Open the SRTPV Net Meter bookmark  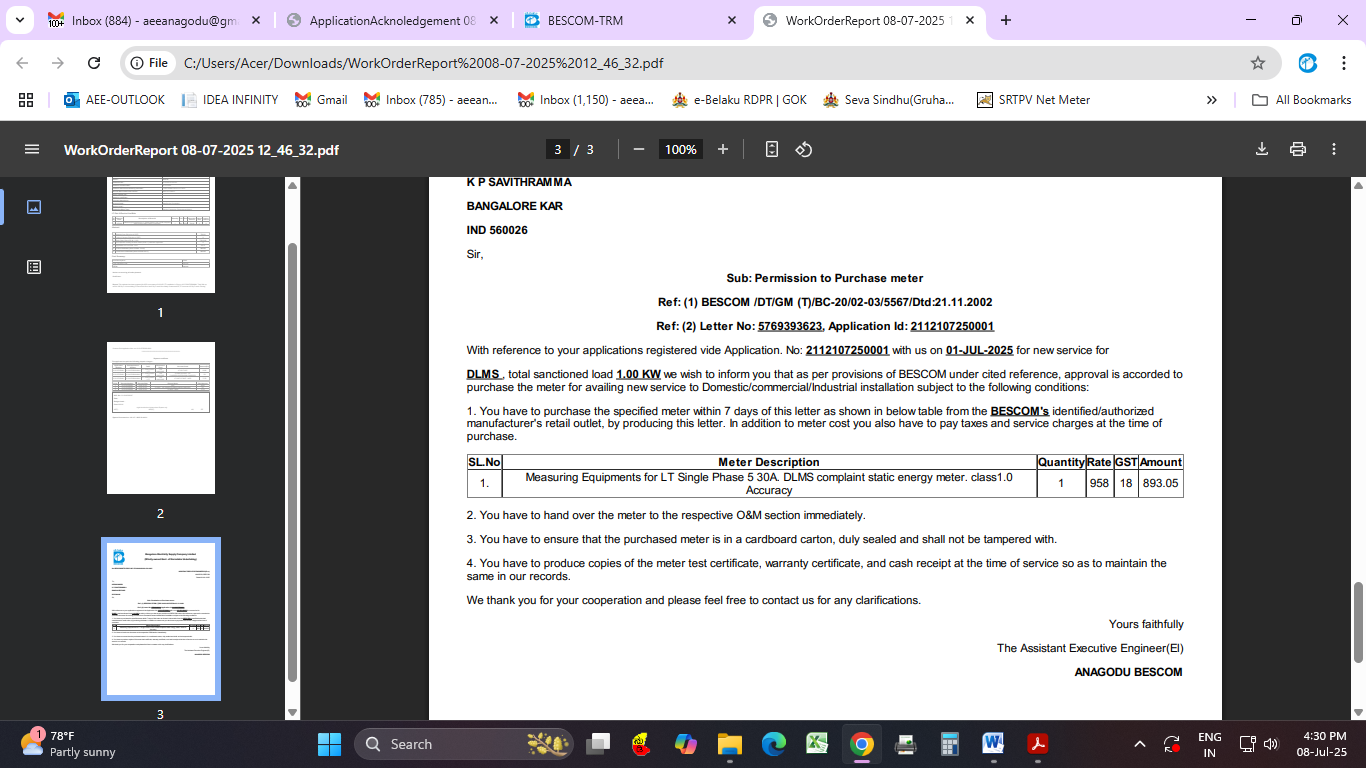tap(1033, 100)
